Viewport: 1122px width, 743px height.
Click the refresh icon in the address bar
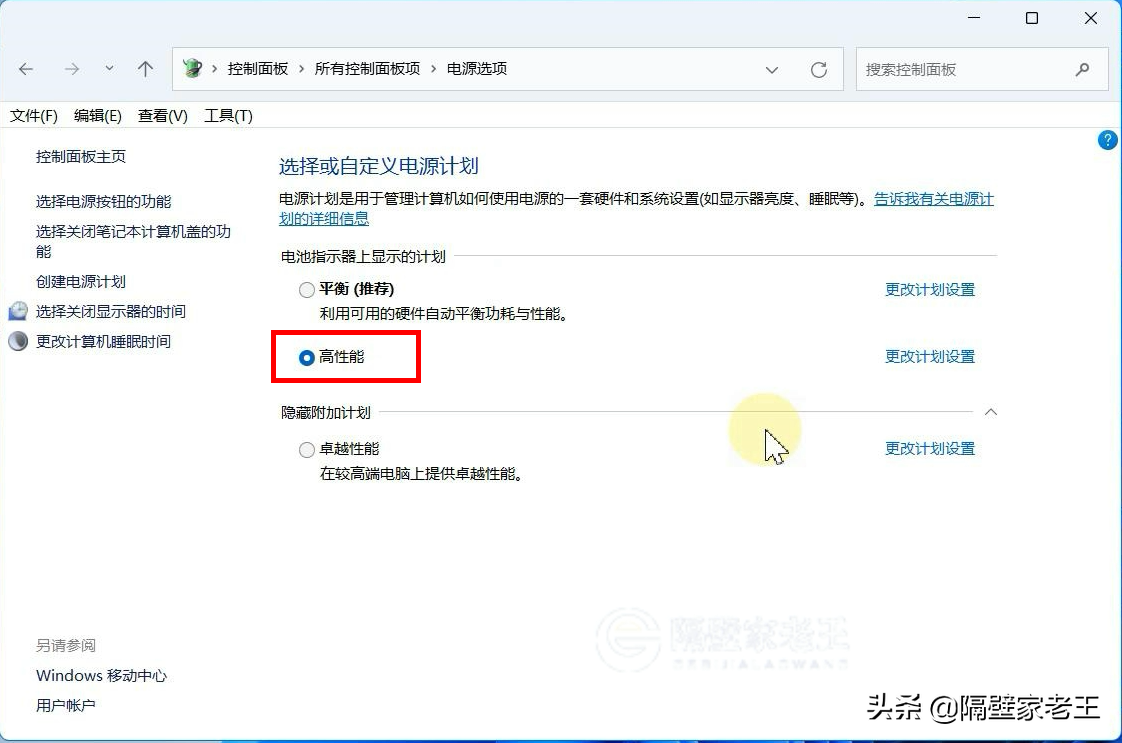click(819, 69)
